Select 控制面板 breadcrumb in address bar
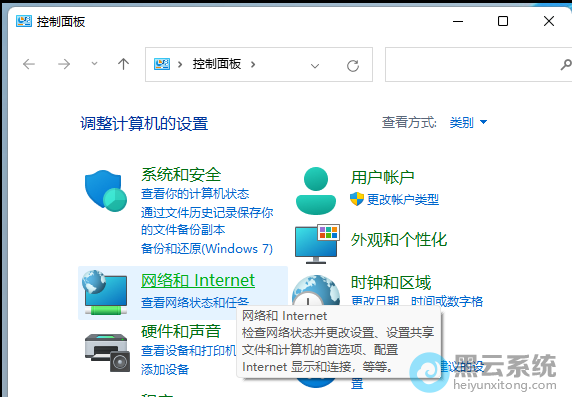This screenshot has width=572, height=397. click(x=217, y=64)
